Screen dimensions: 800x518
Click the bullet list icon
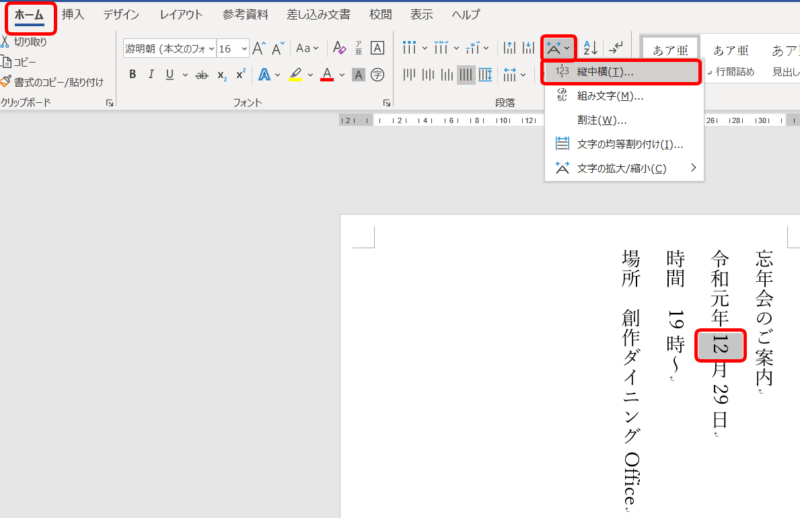409,48
